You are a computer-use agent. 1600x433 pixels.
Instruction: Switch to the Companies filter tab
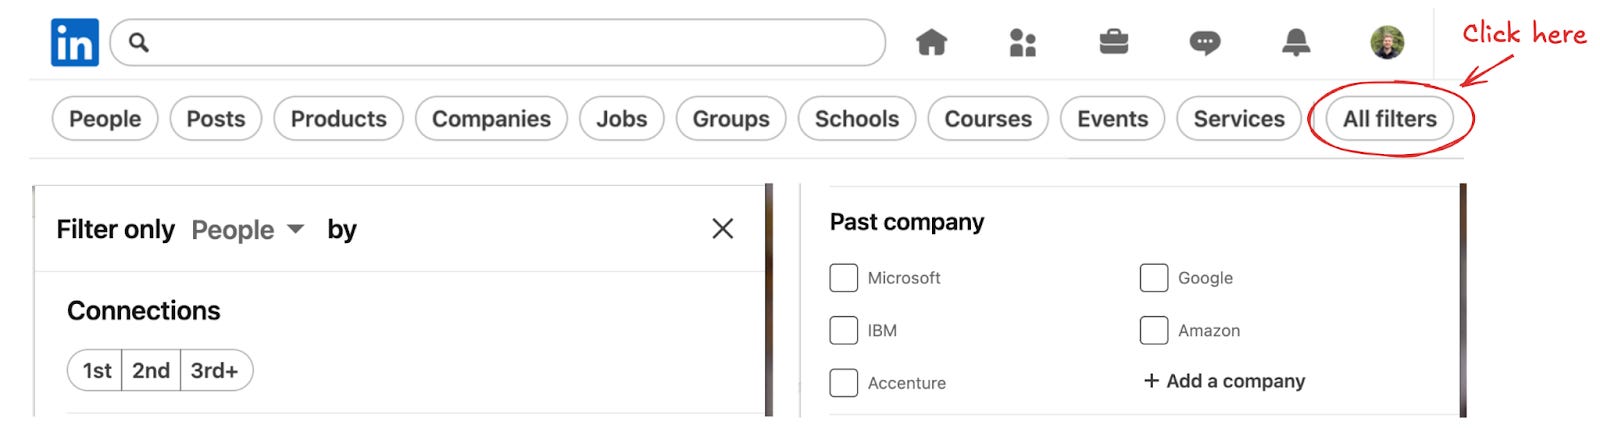click(491, 119)
